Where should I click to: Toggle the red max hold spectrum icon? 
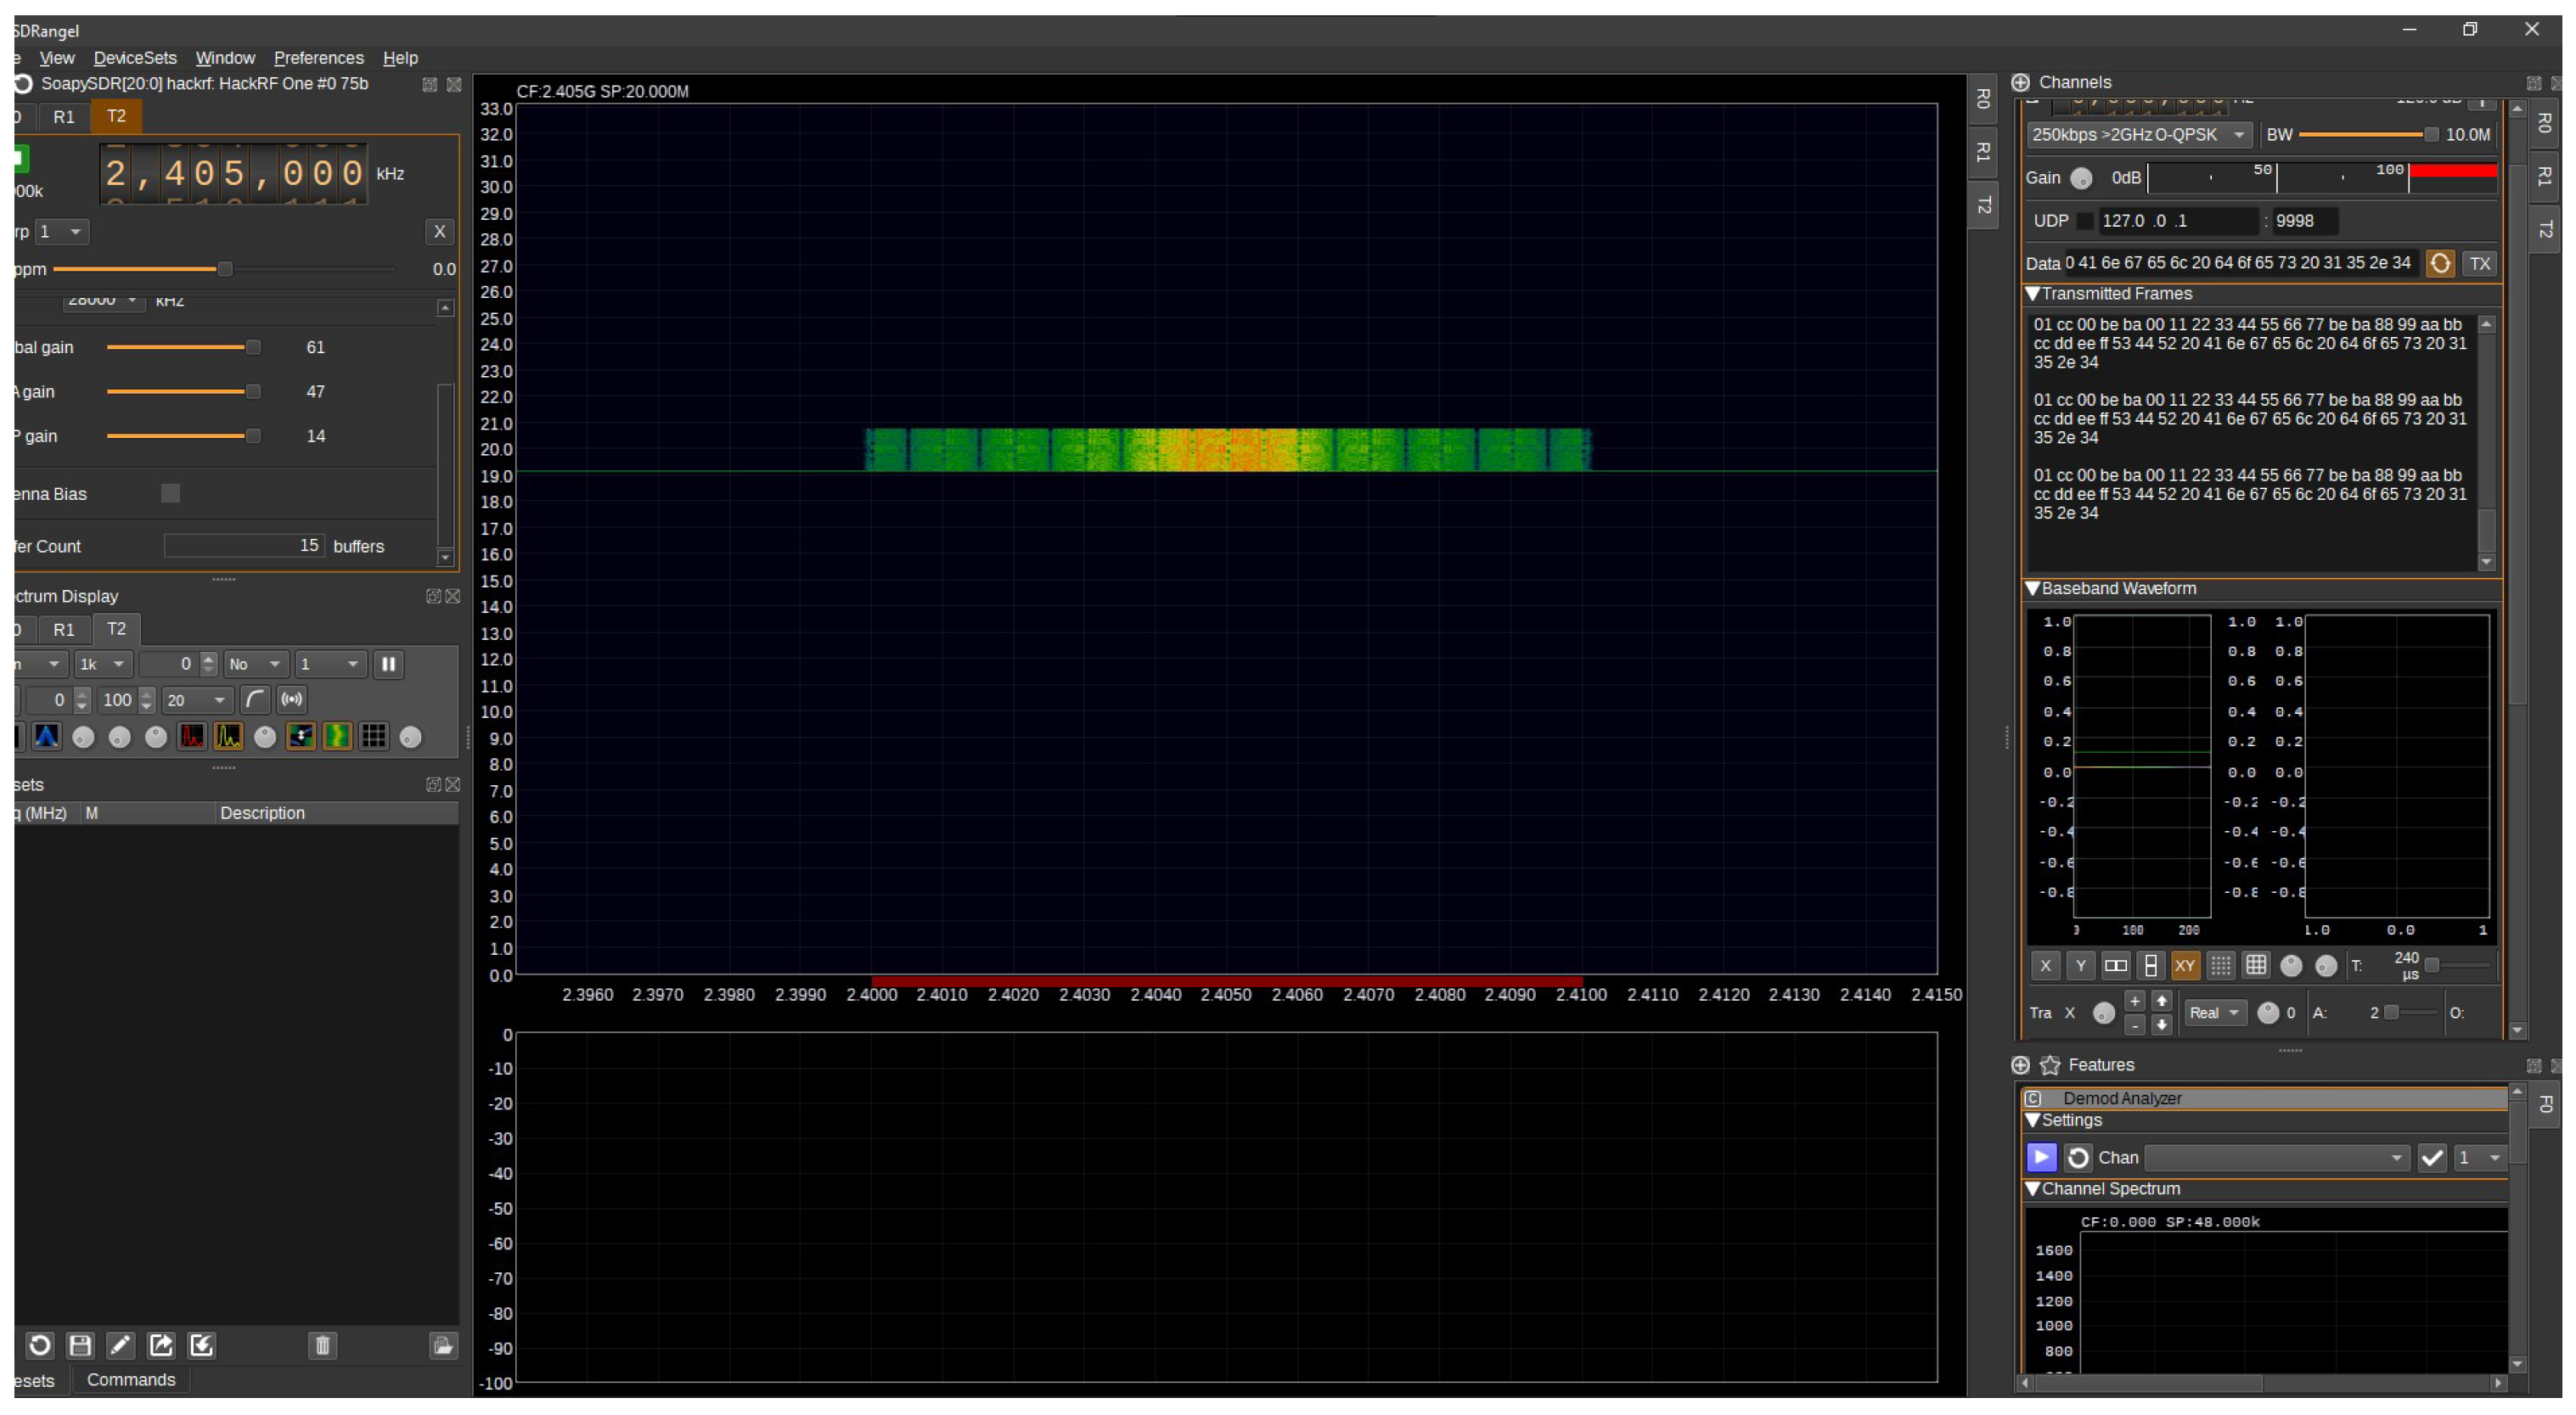[x=192, y=737]
